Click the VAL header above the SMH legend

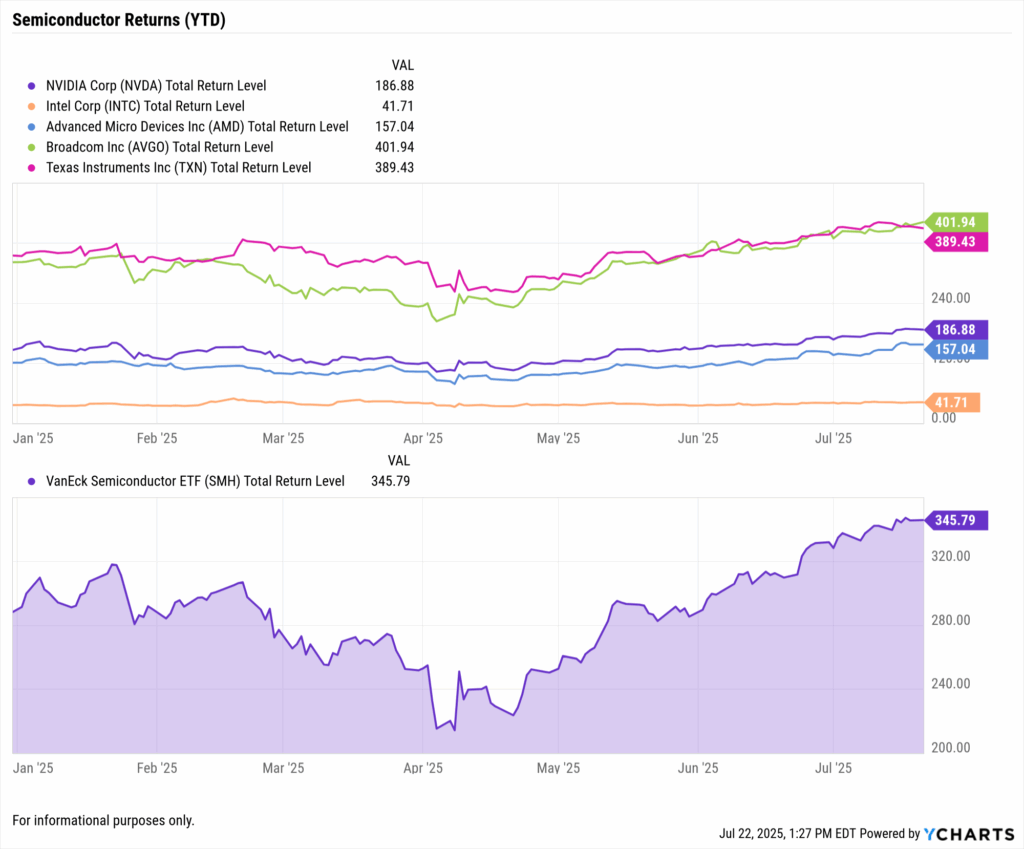point(398,460)
